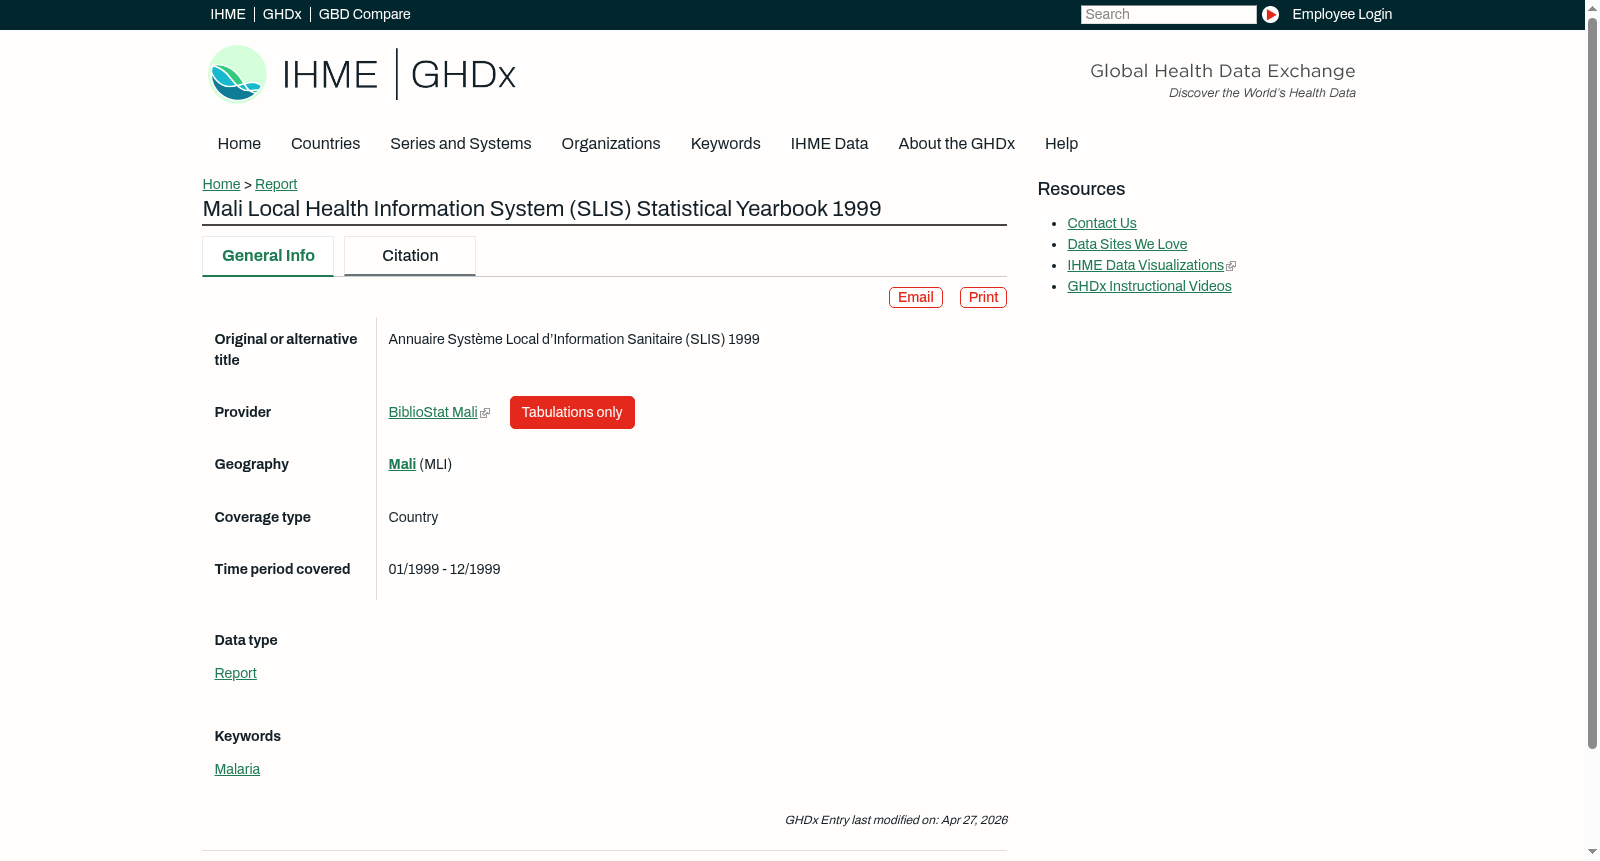The image size is (1600, 861).
Task: Open GHDx Instructional Videos link
Action: [1149, 286]
